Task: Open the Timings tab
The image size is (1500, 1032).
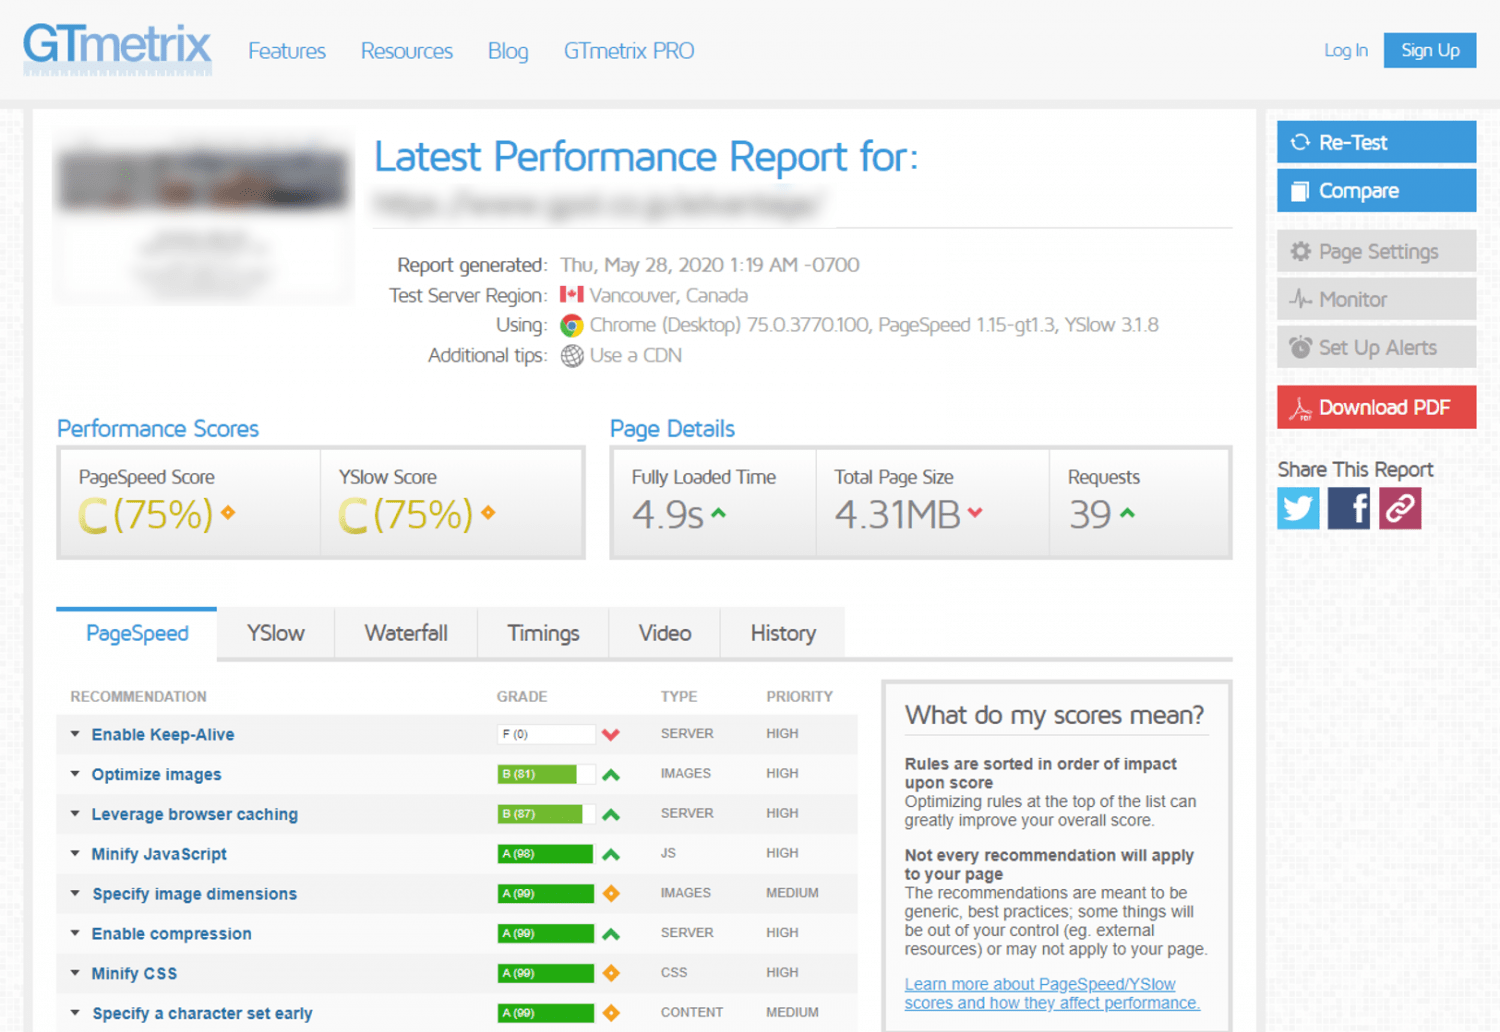Action: pyautogui.click(x=543, y=633)
